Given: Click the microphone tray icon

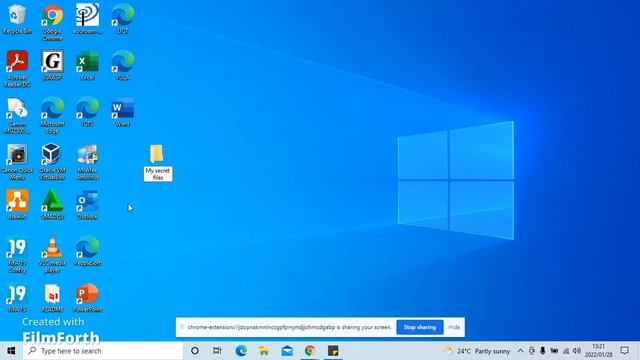Looking at the screenshot, I should (x=542, y=351).
